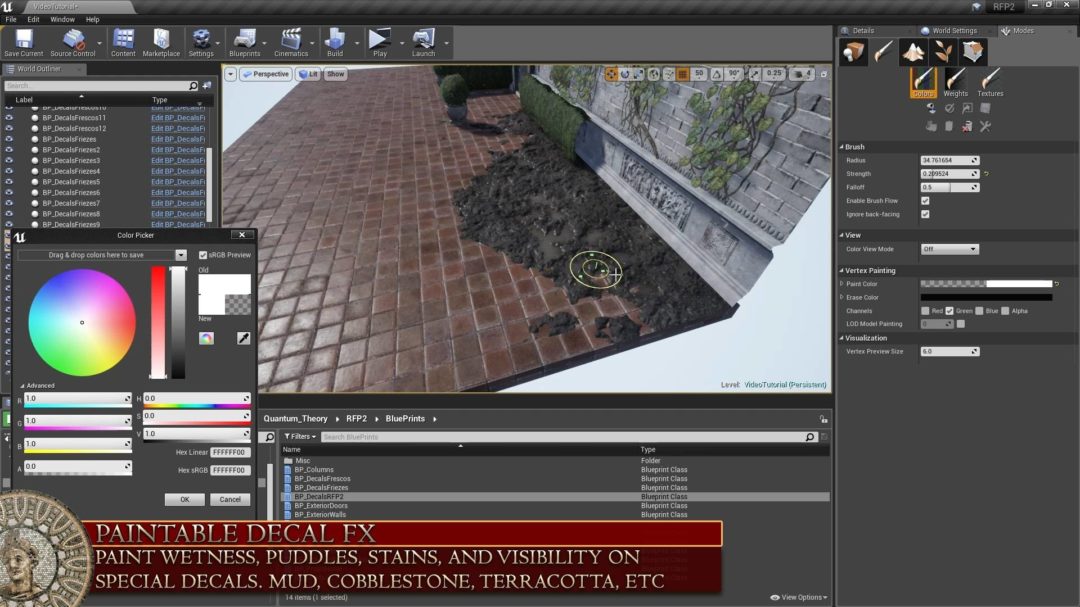Open the Blueprints toolbar menu
The width and height of the screenshot is (1080, 607).
pos(245,43)
